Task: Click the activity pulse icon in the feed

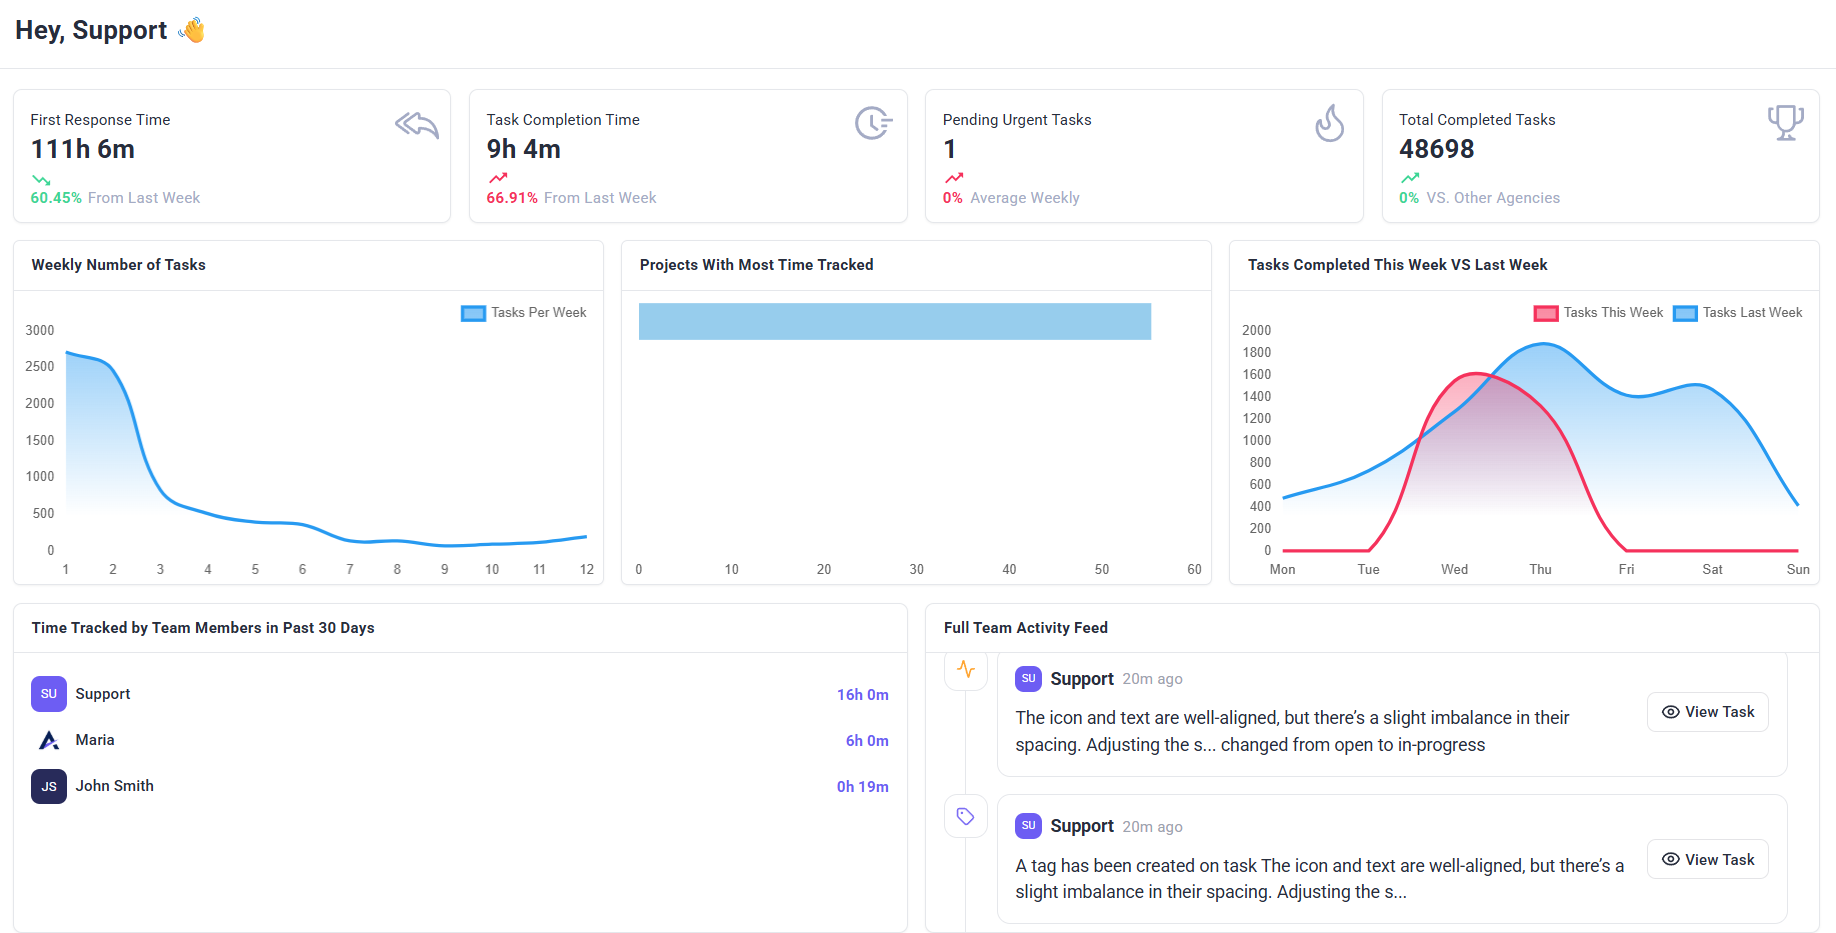Action: [x=966, y=669]
